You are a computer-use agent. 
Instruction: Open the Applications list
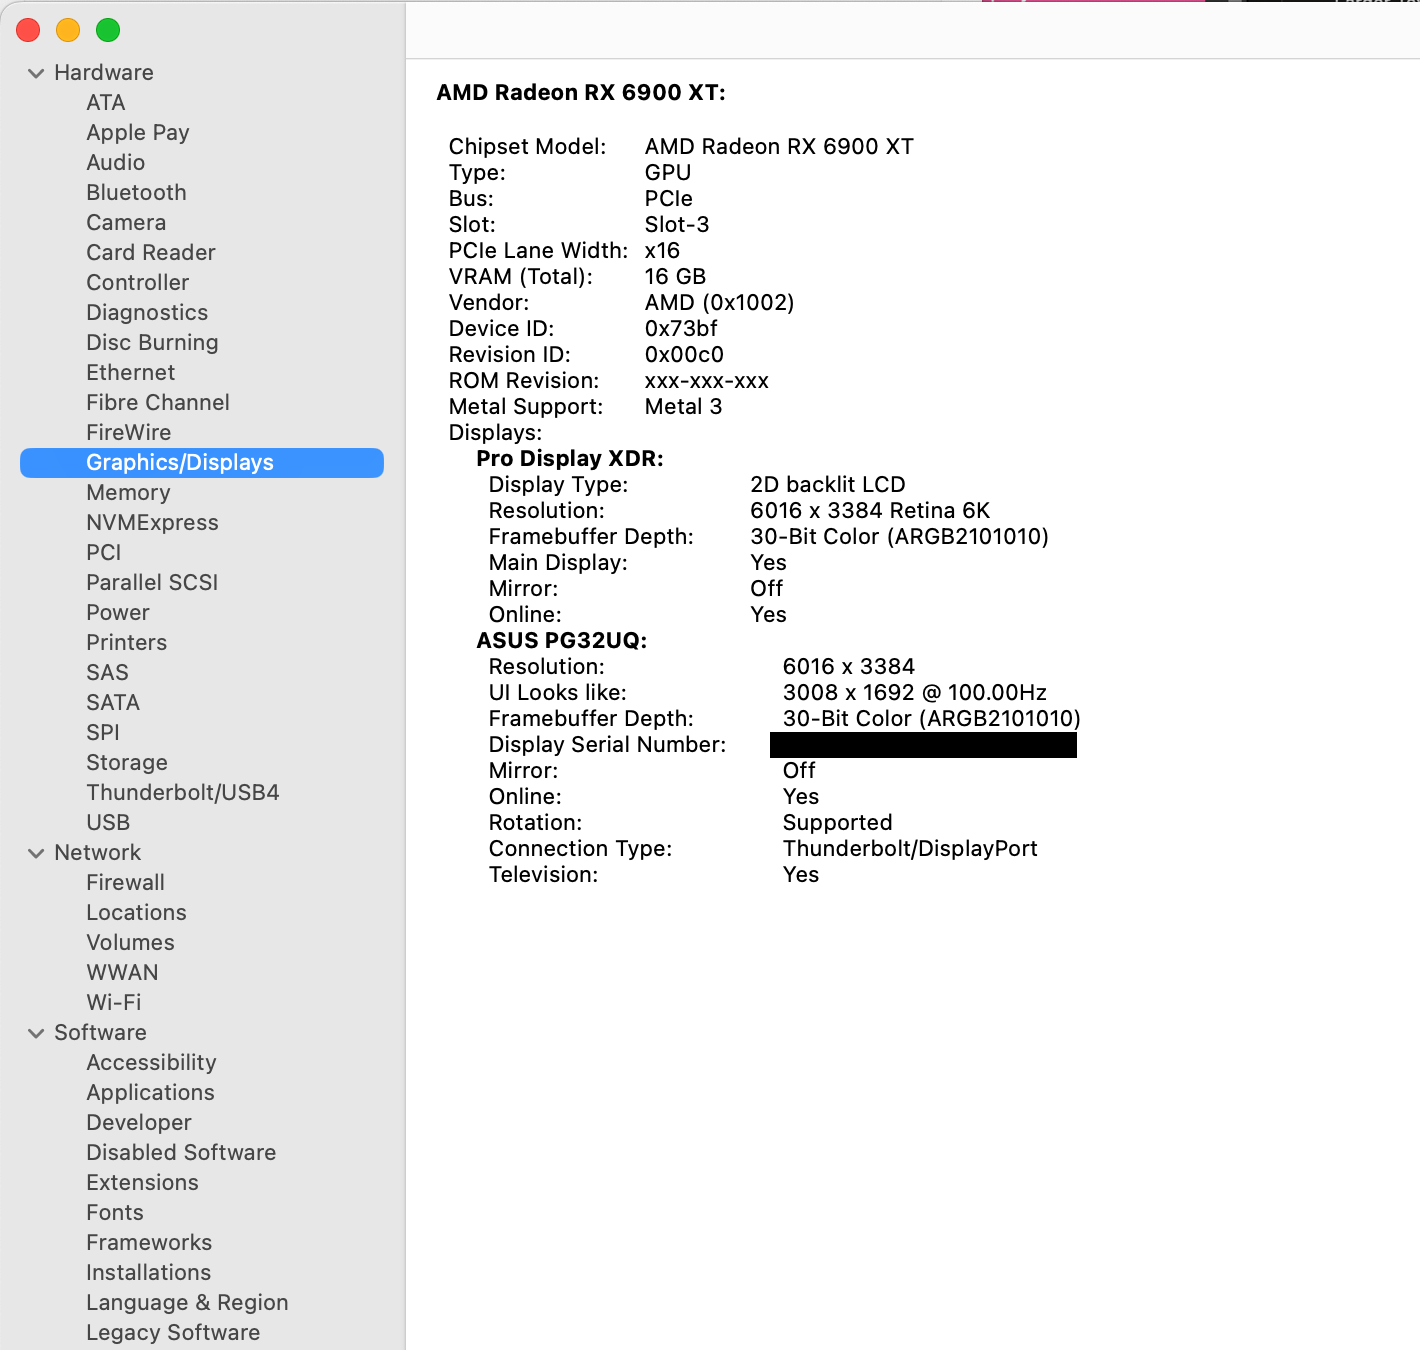(150, 1093)
